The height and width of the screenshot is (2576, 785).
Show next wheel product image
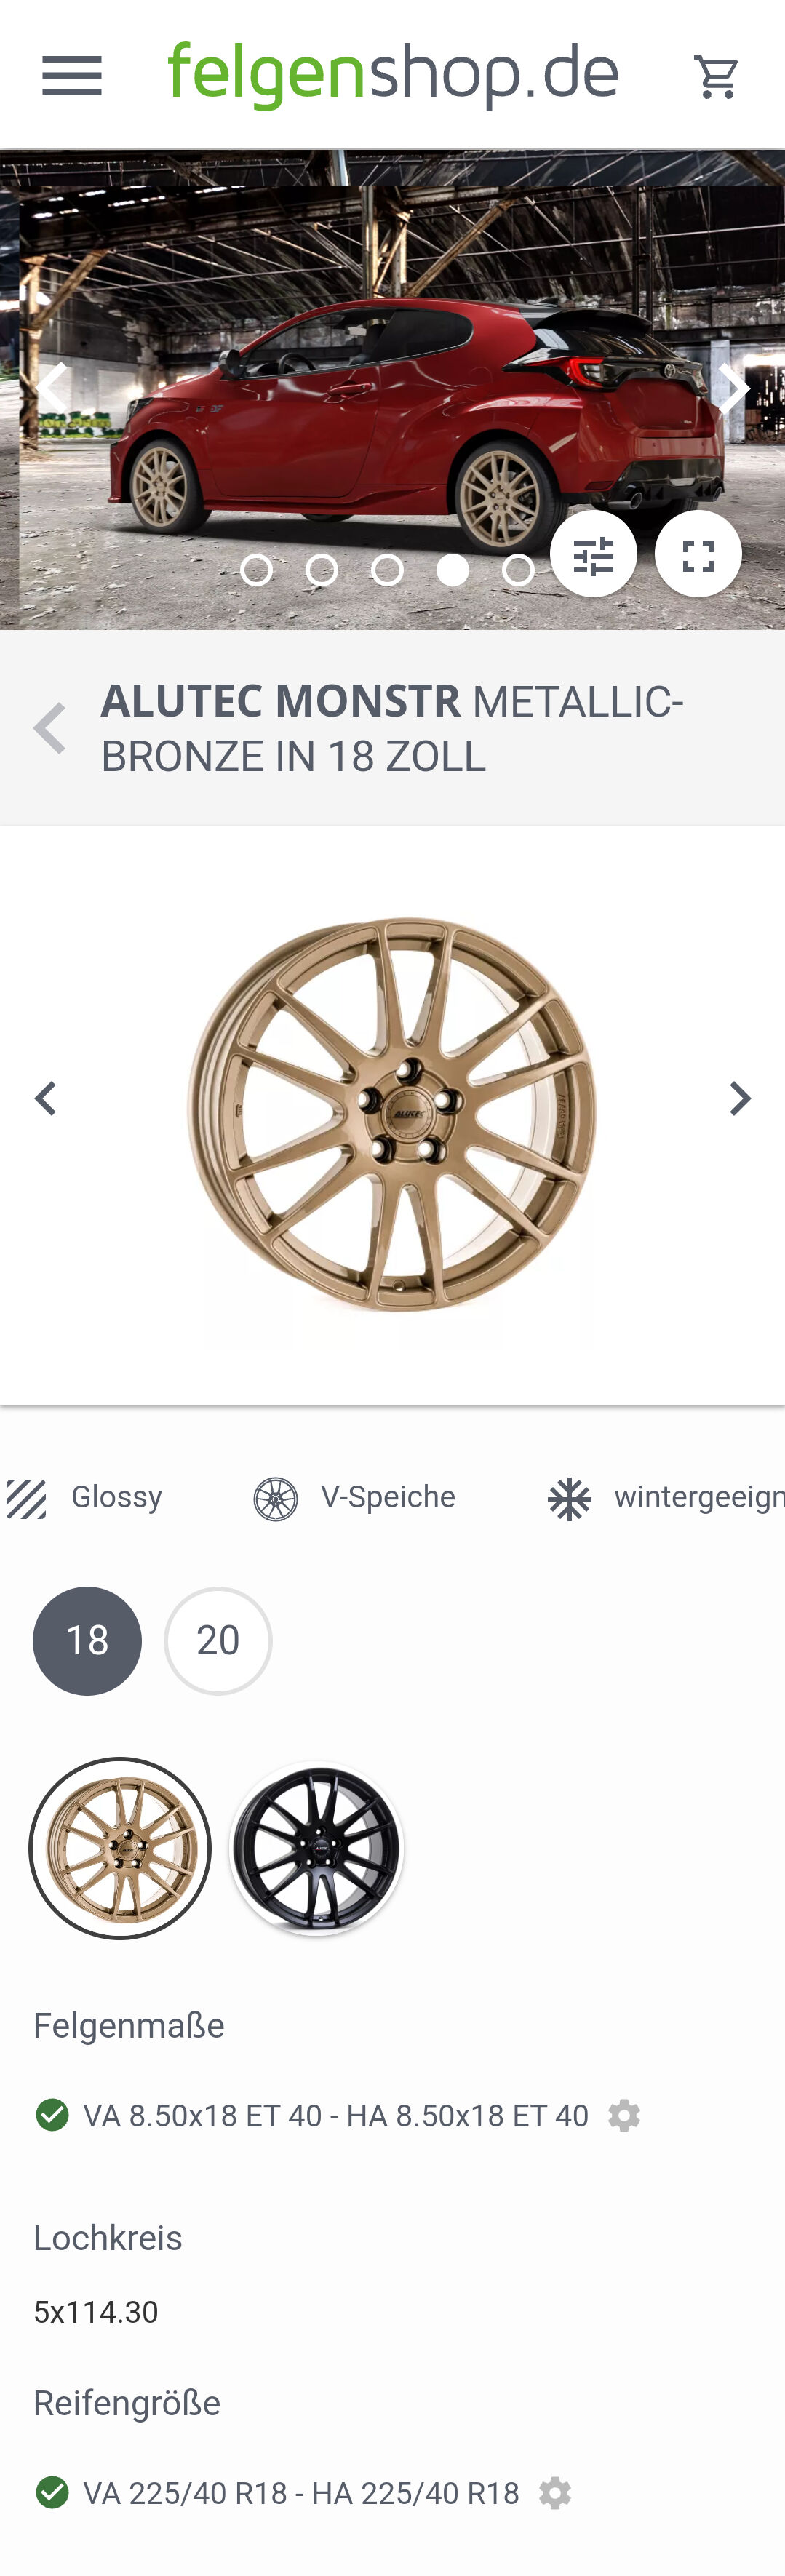pos(739,1098)
